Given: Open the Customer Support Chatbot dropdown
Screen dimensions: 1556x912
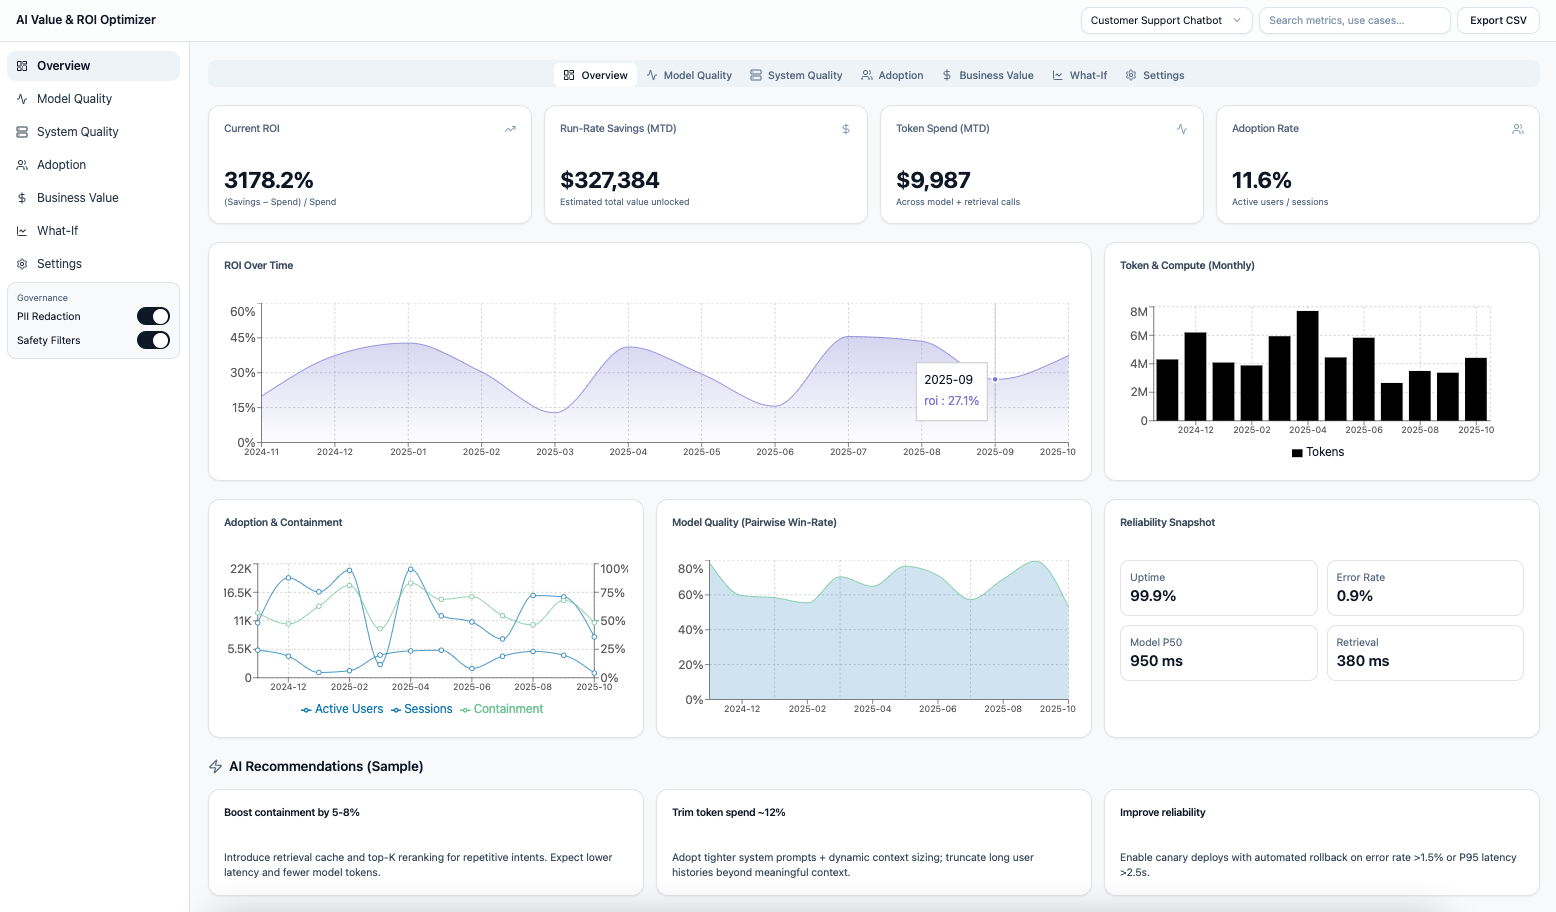Looking at the screenshot, I should [1166, 20].
